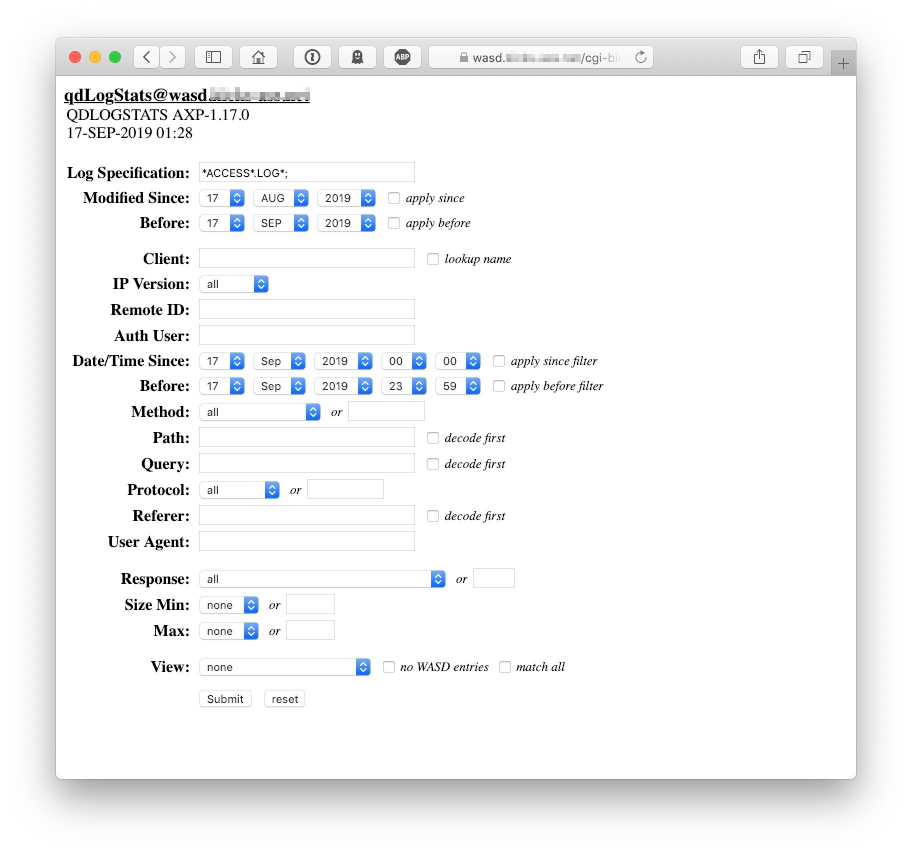Go to the home page
The width and height of the screenshot is (912, 853).
(x=258, y=57)
